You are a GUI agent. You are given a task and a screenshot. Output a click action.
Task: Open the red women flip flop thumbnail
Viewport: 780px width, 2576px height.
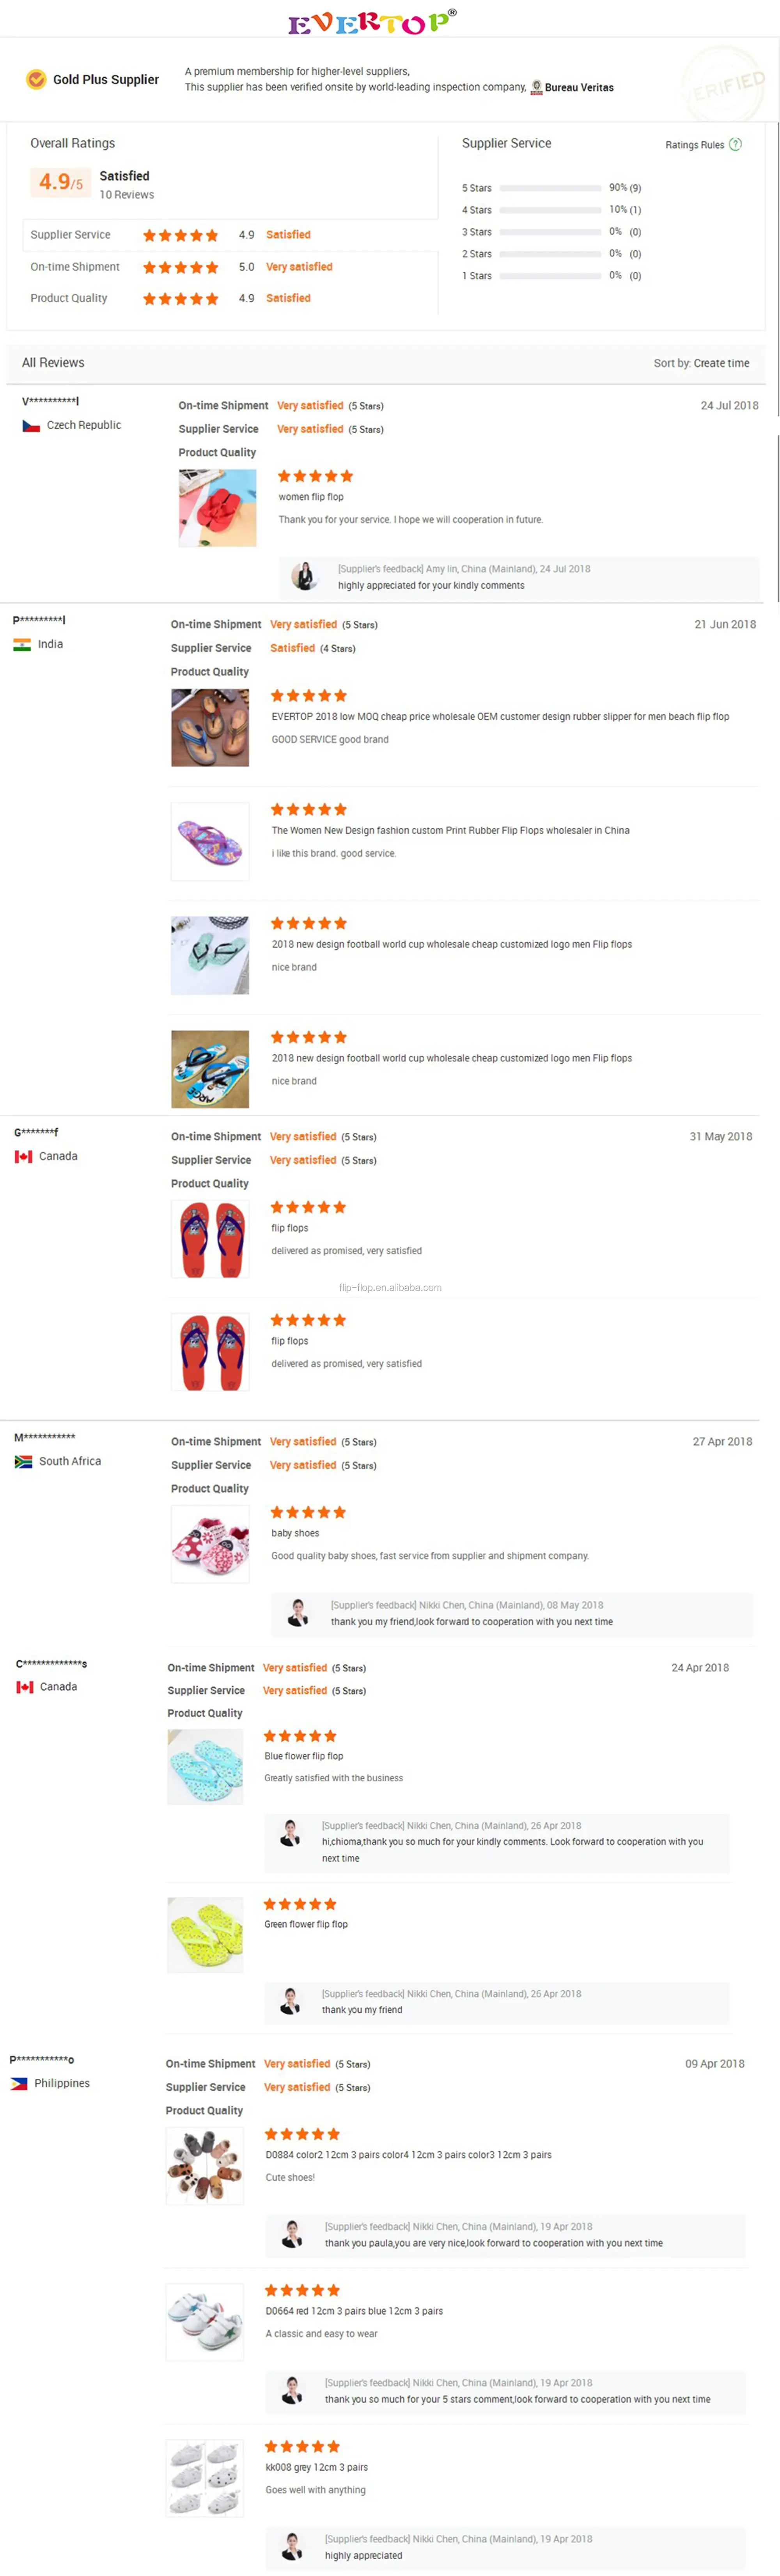217,508
